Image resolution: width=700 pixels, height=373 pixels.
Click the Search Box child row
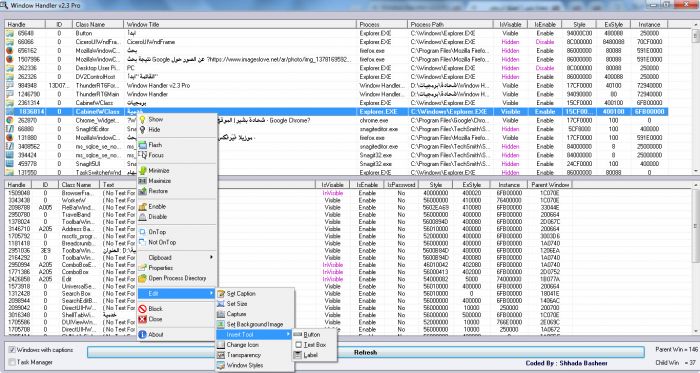[288, 294]
